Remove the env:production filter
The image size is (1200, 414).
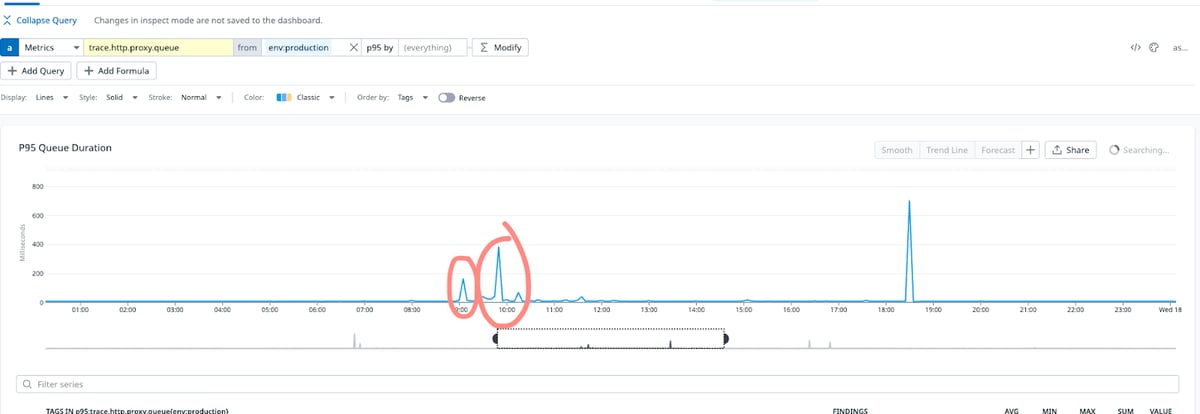(x=353, y=47)
